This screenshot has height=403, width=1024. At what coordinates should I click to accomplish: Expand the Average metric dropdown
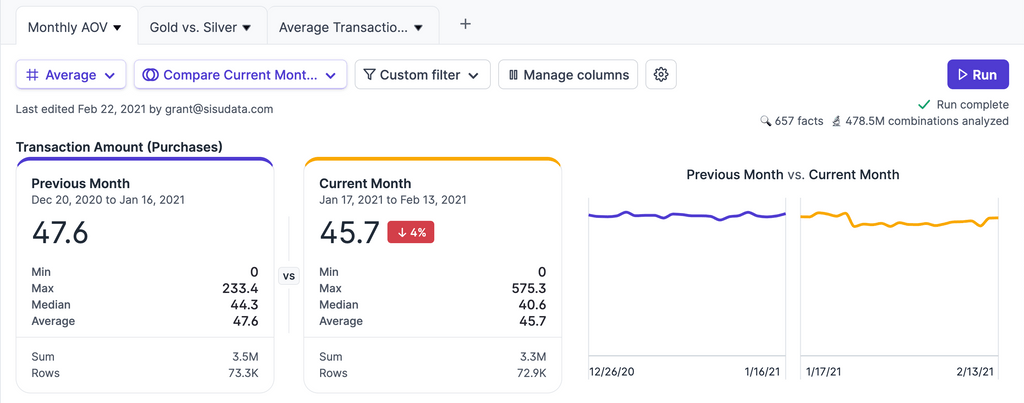click(x=109, y=75)
